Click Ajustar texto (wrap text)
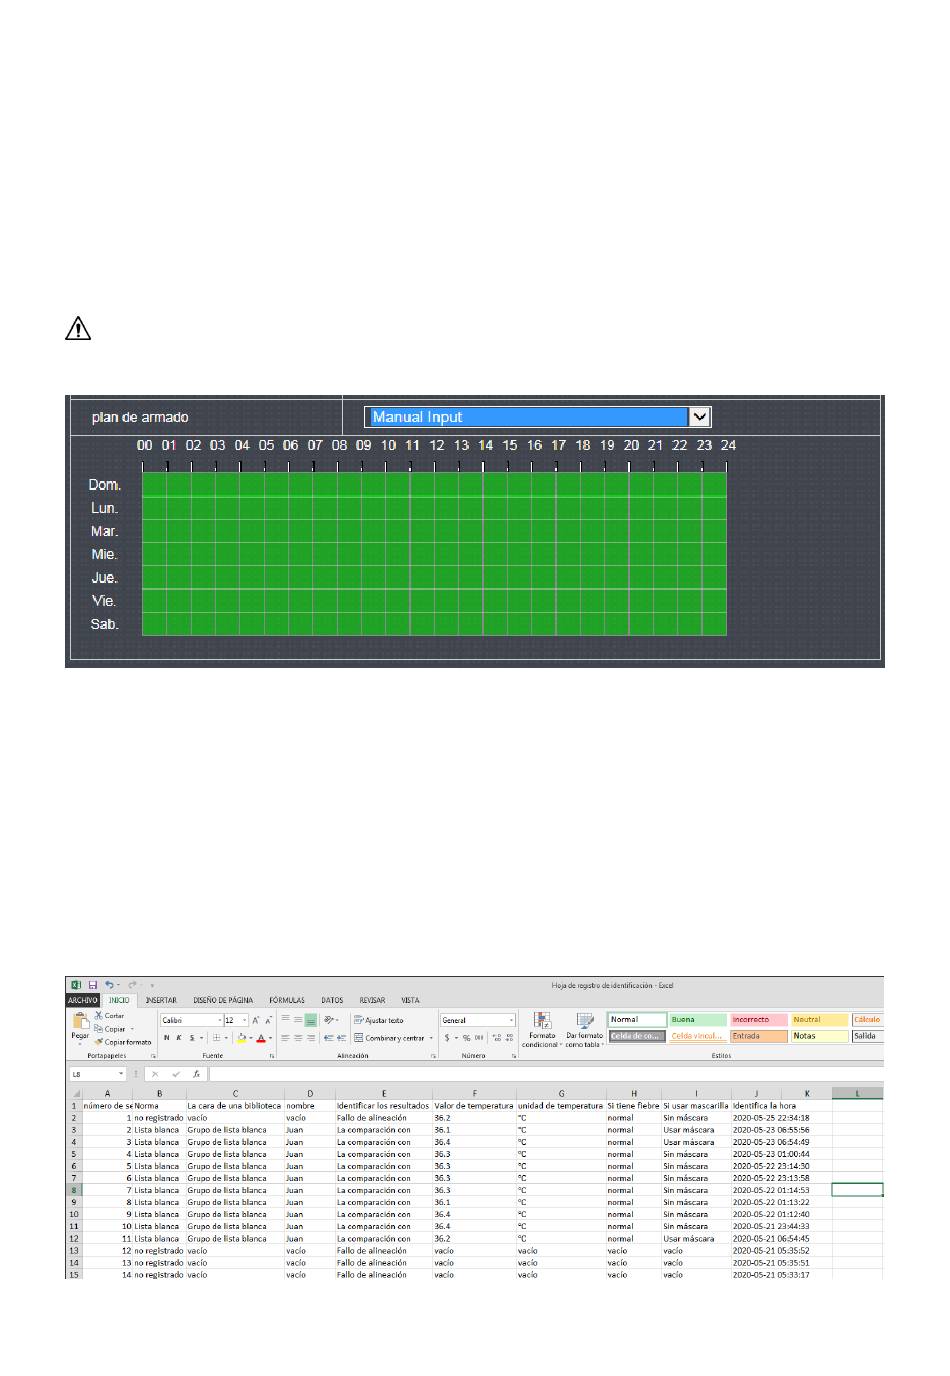 379,1020
